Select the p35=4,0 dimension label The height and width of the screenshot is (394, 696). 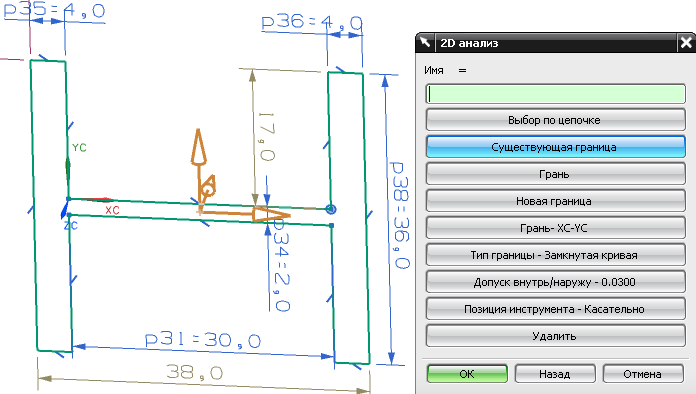coord(54,10)
